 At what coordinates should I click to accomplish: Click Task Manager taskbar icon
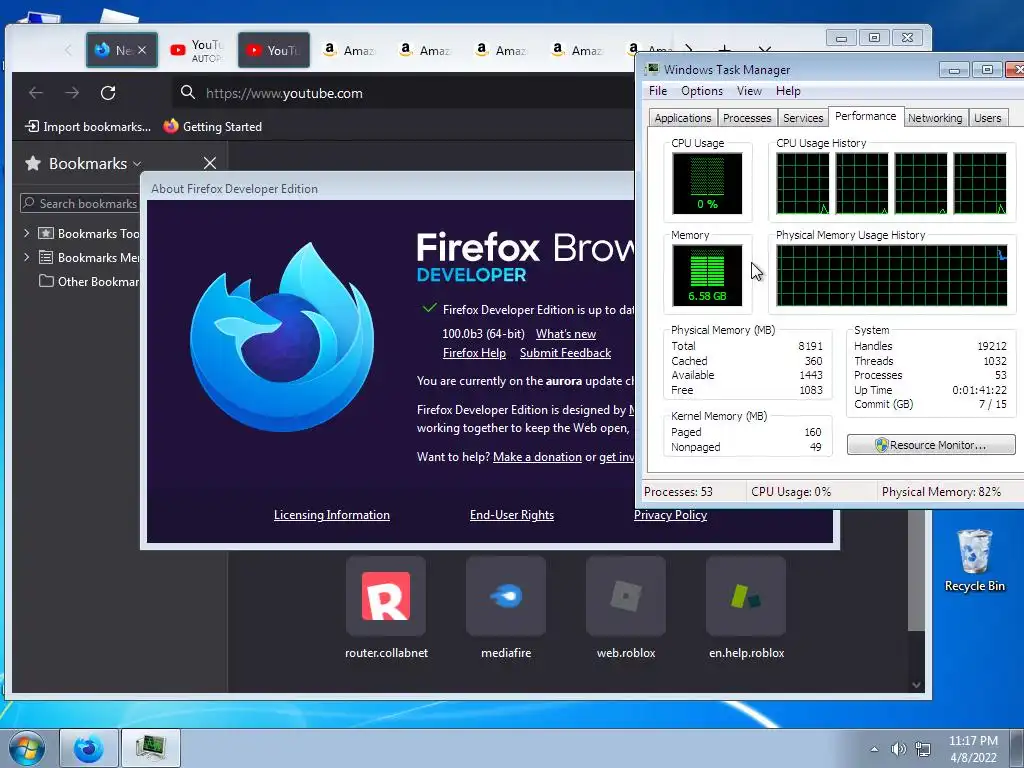click(x=151, y=748)
